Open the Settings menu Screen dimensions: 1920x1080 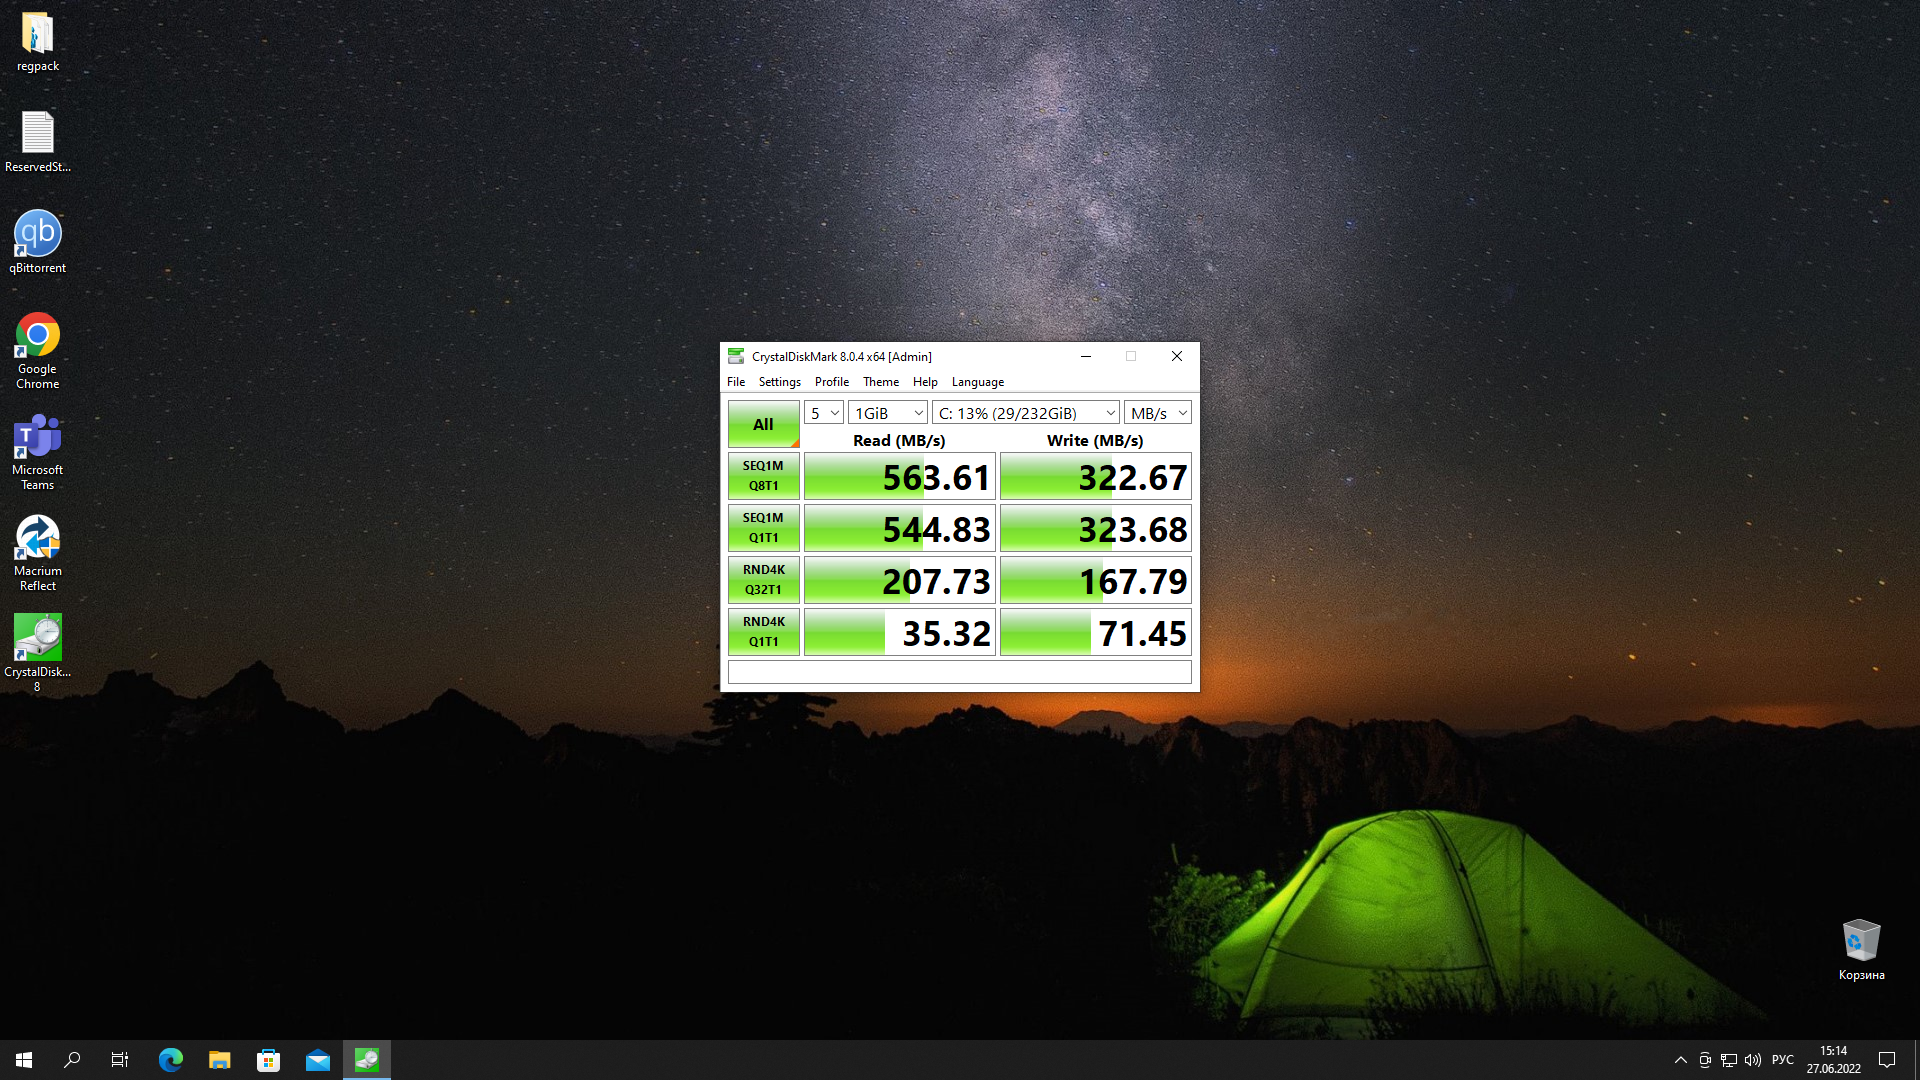pyautogui.click(x=779, y=382)
